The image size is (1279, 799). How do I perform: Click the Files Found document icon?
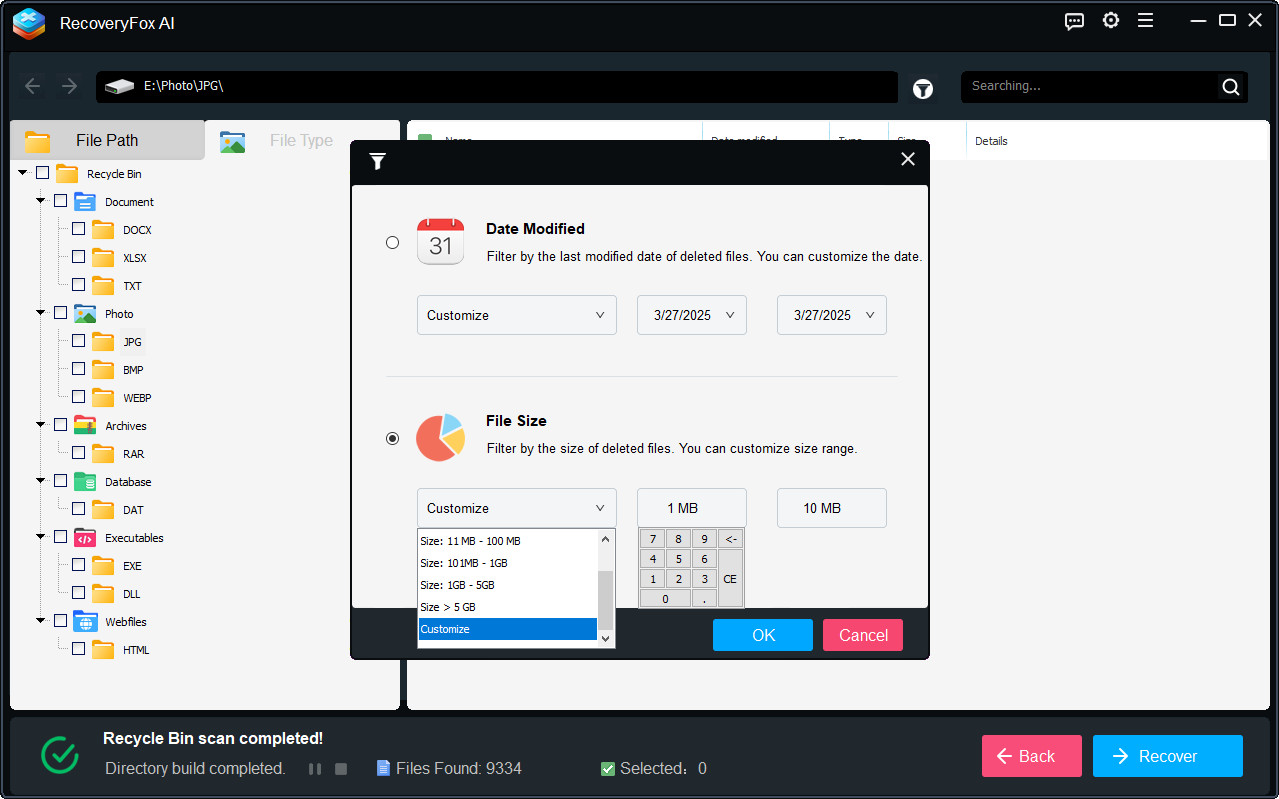click(x=383, y=768)
